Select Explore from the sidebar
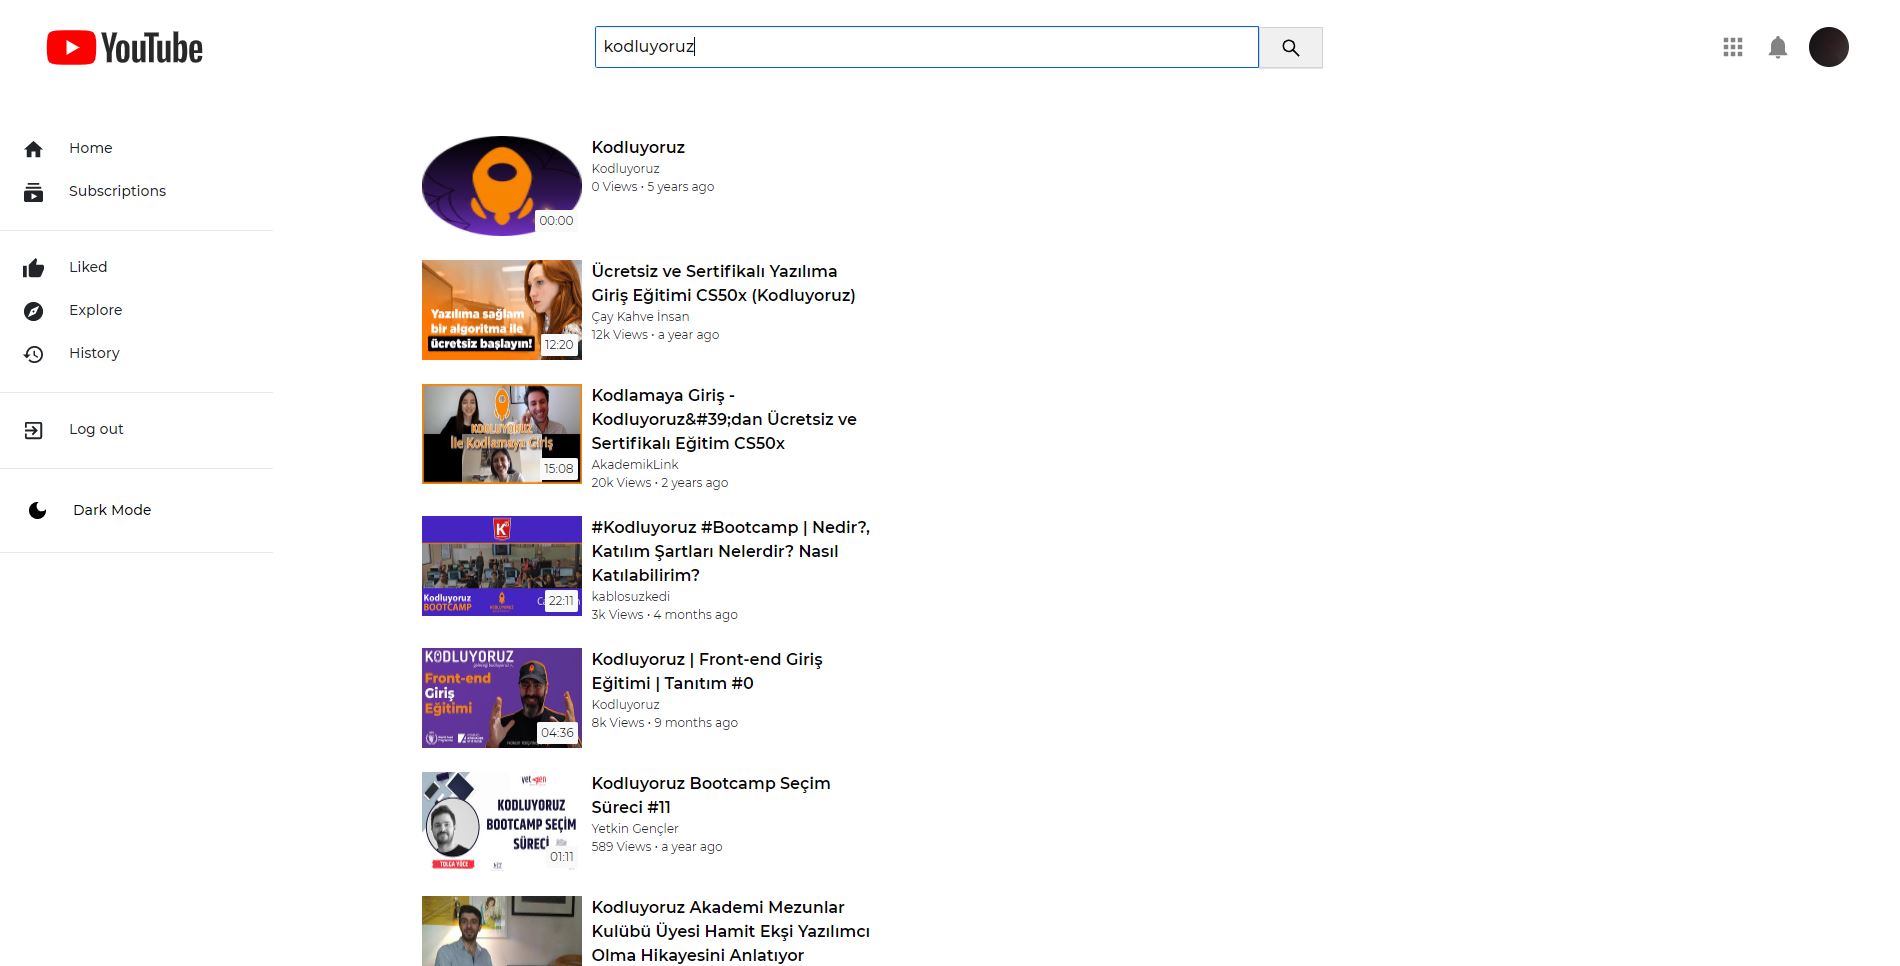 tap(95, 310)
